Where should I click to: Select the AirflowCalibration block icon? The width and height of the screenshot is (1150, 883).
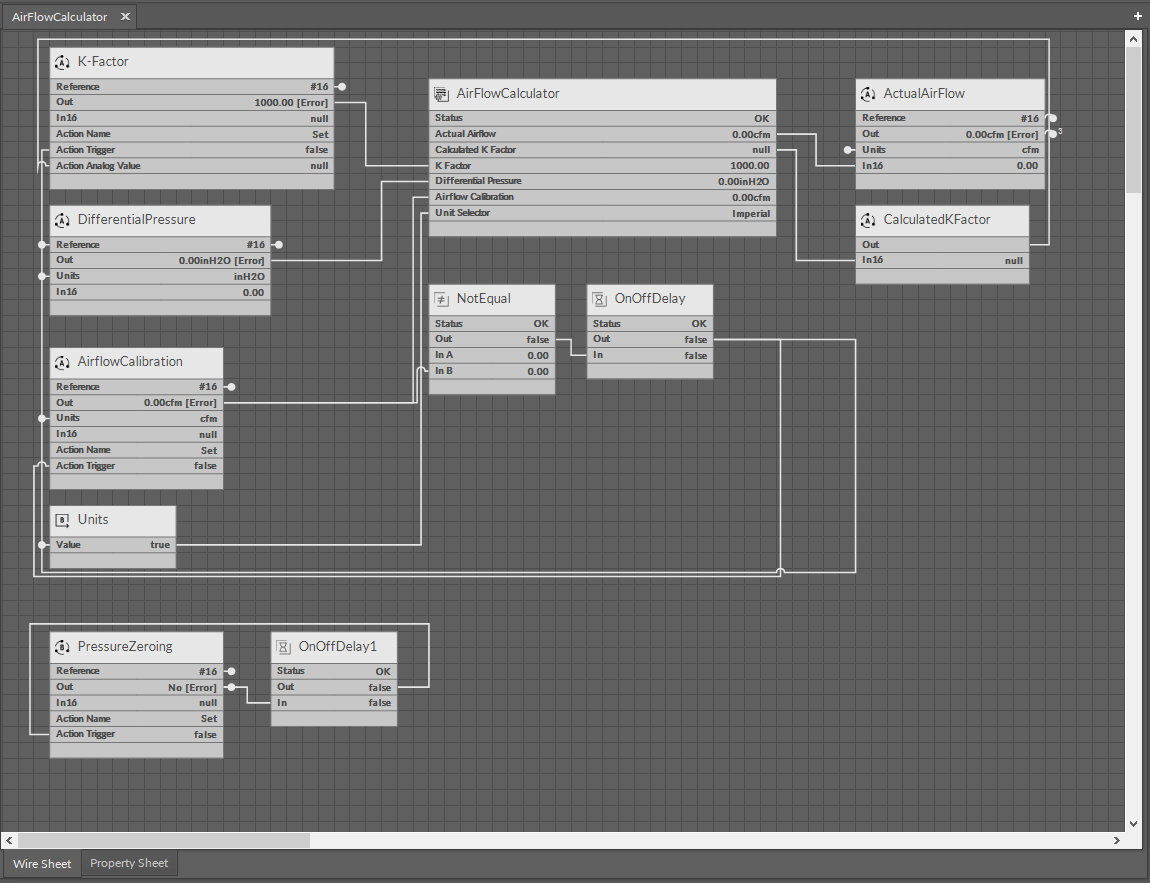[62, 362]
